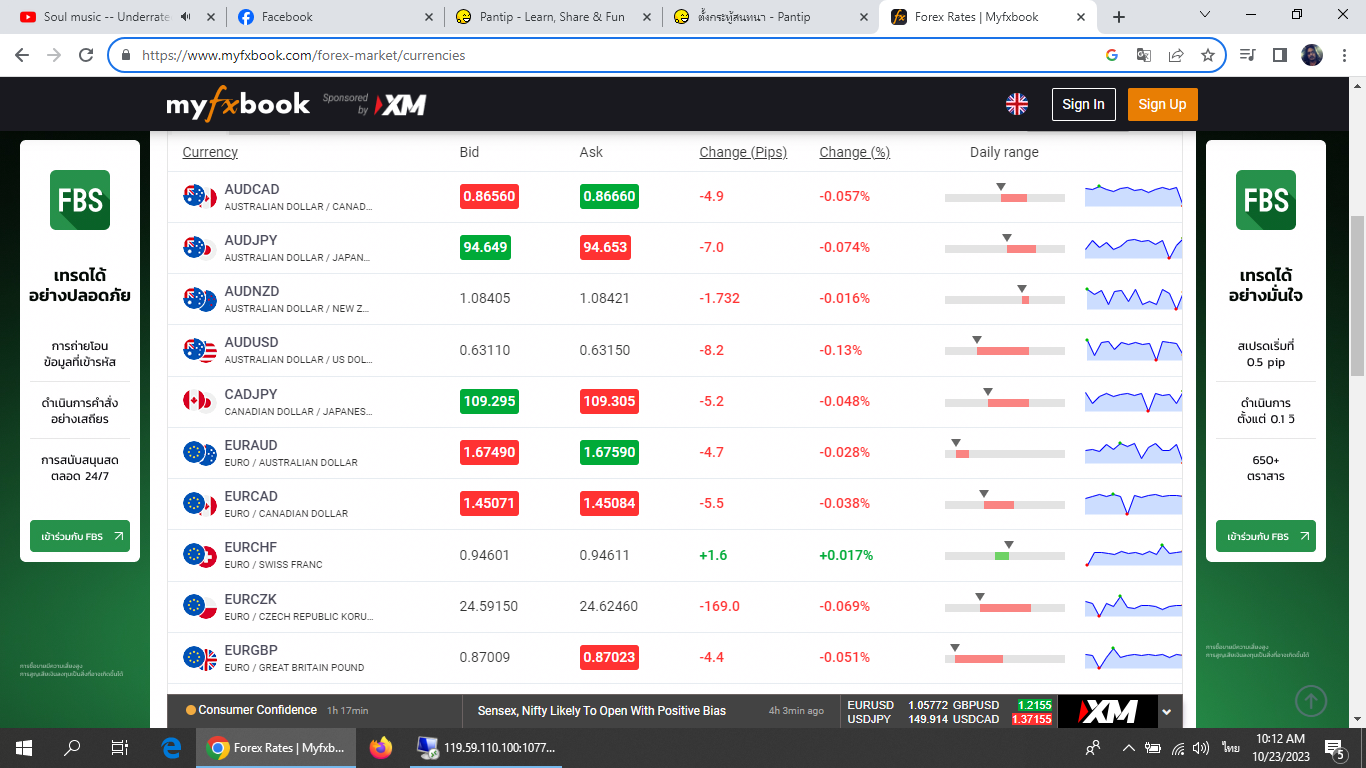Sort by Change (%) column header

point(854,152)
